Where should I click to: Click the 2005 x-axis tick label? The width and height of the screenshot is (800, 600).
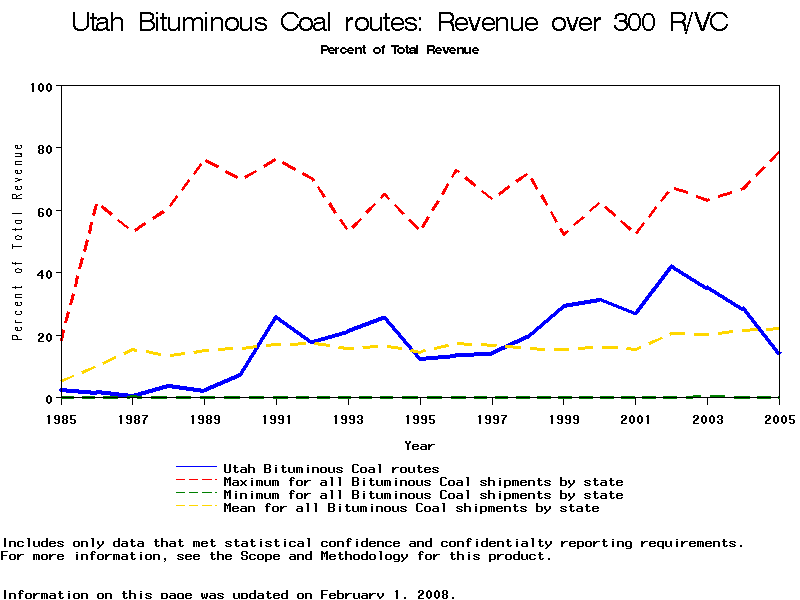[x=779, y=416]
